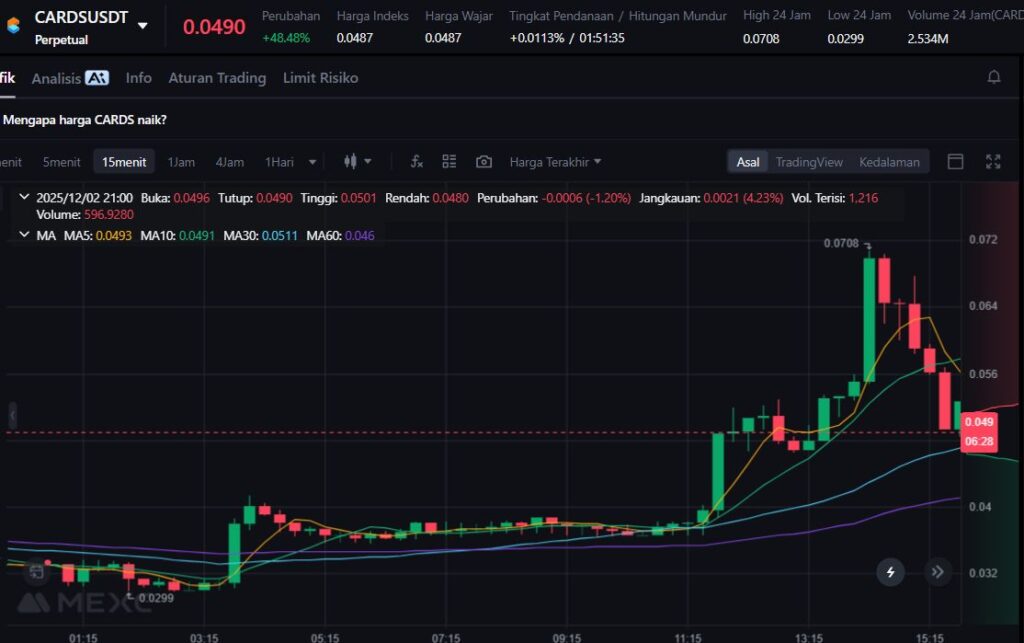Viewport: 1024px width, 643px height.
Task: Click the 0.049 current price label
Action: pos(979,422)
